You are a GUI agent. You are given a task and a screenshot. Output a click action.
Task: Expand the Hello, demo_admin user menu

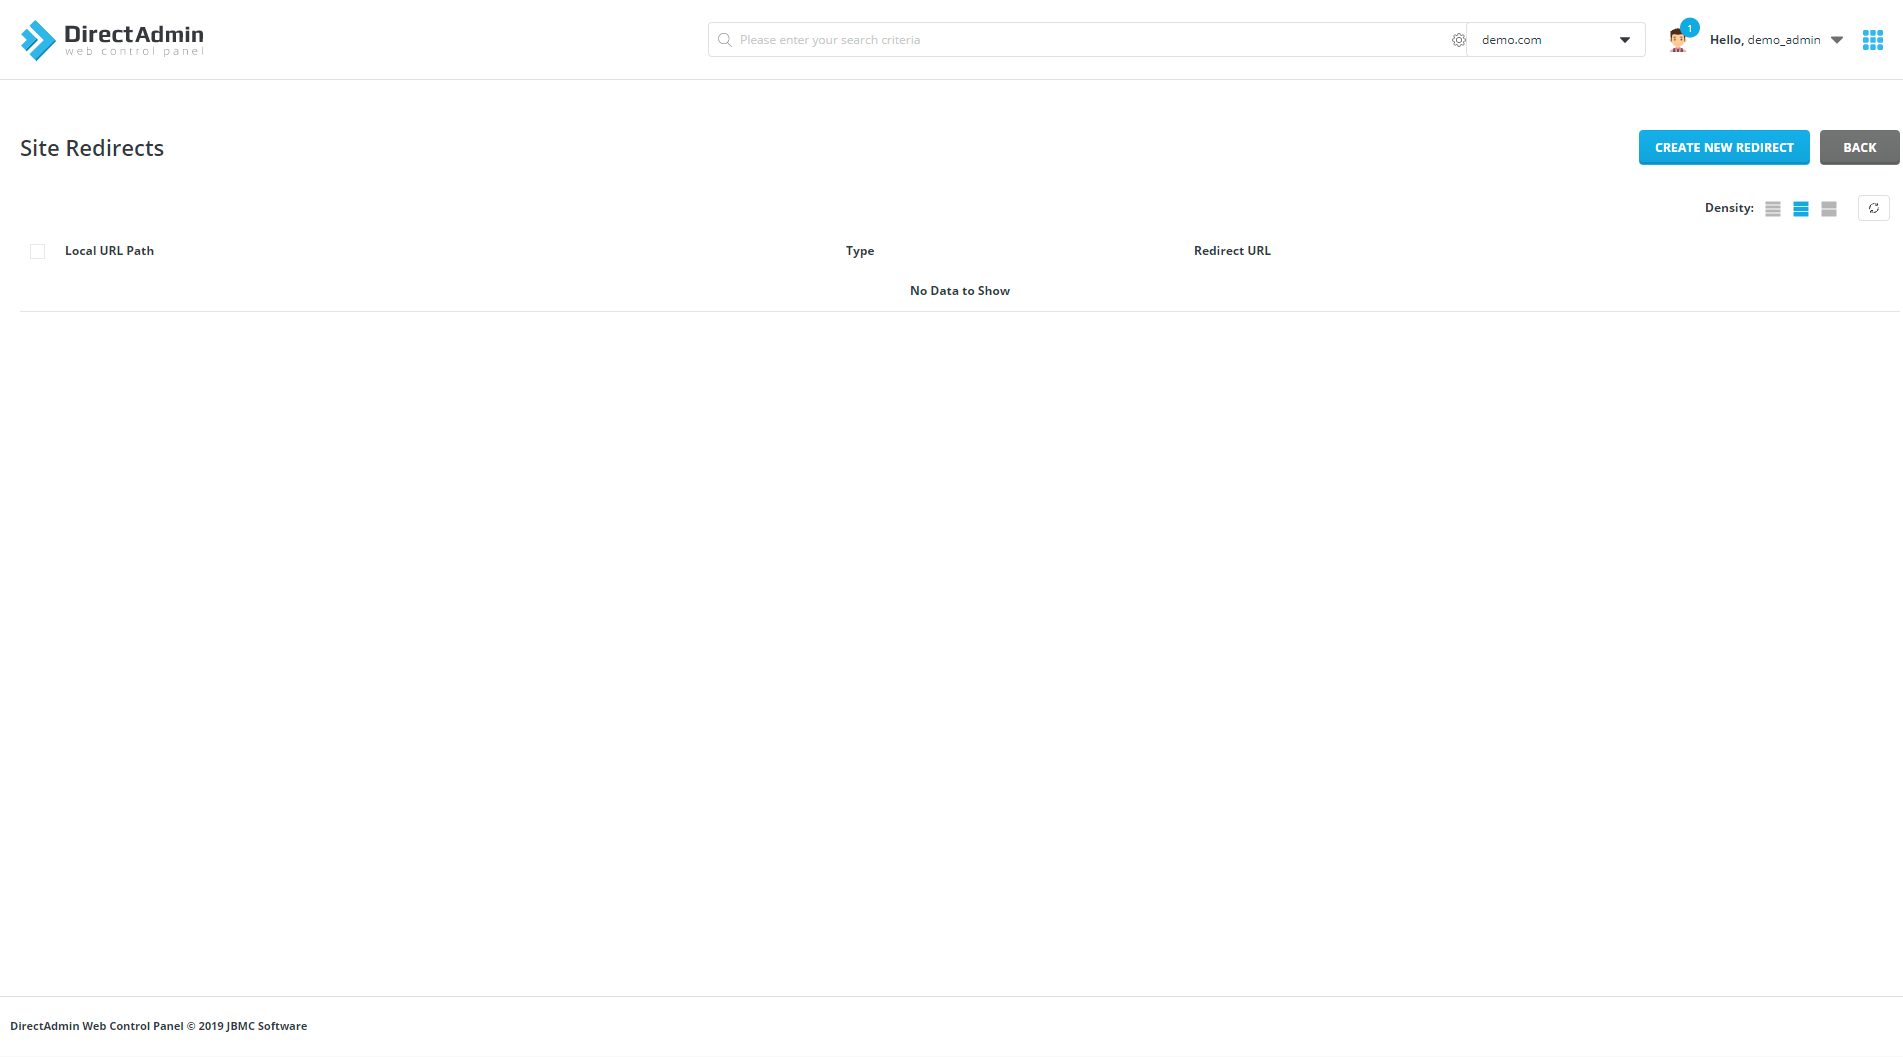pos(1776,40)
